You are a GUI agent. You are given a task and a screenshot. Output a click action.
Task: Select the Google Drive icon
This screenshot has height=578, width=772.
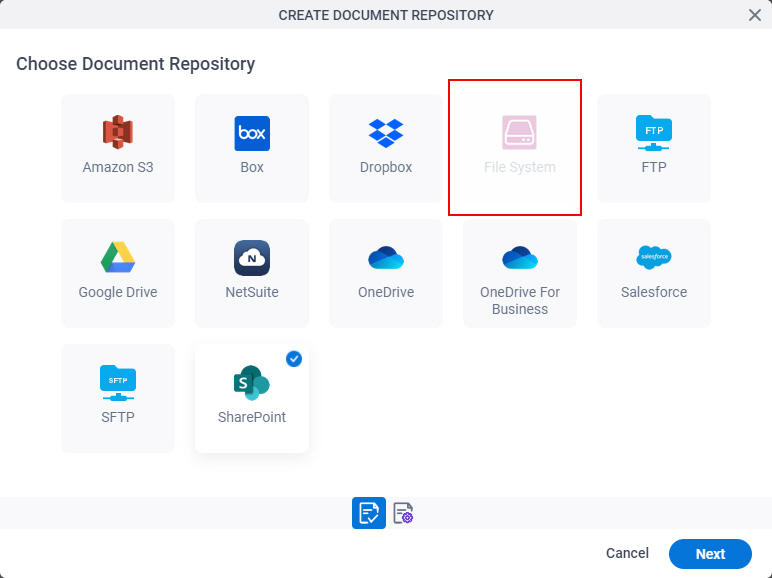coord(118,257)
